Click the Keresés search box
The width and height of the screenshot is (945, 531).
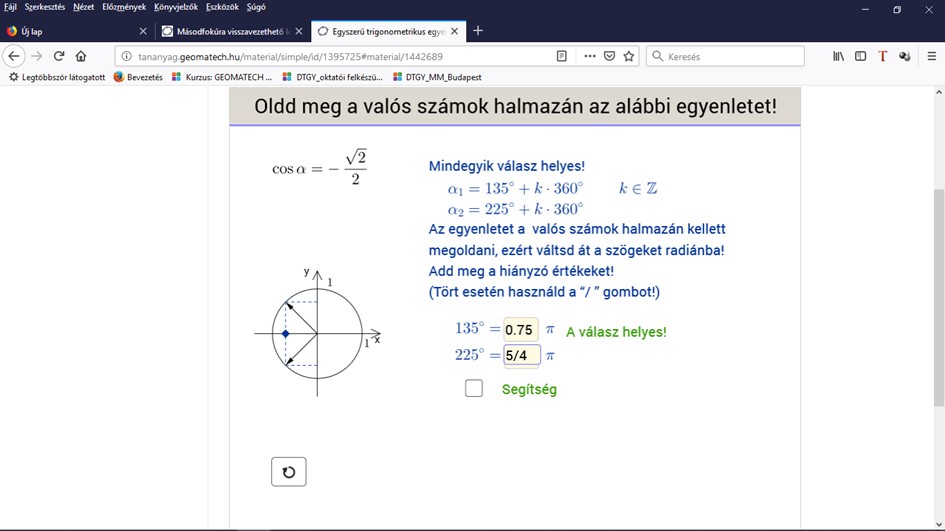(725, 56)
